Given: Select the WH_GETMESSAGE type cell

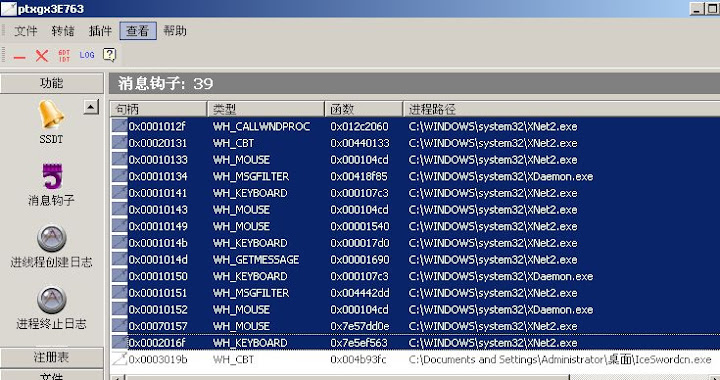Looking at the screenshot, I should pos(256,260).
